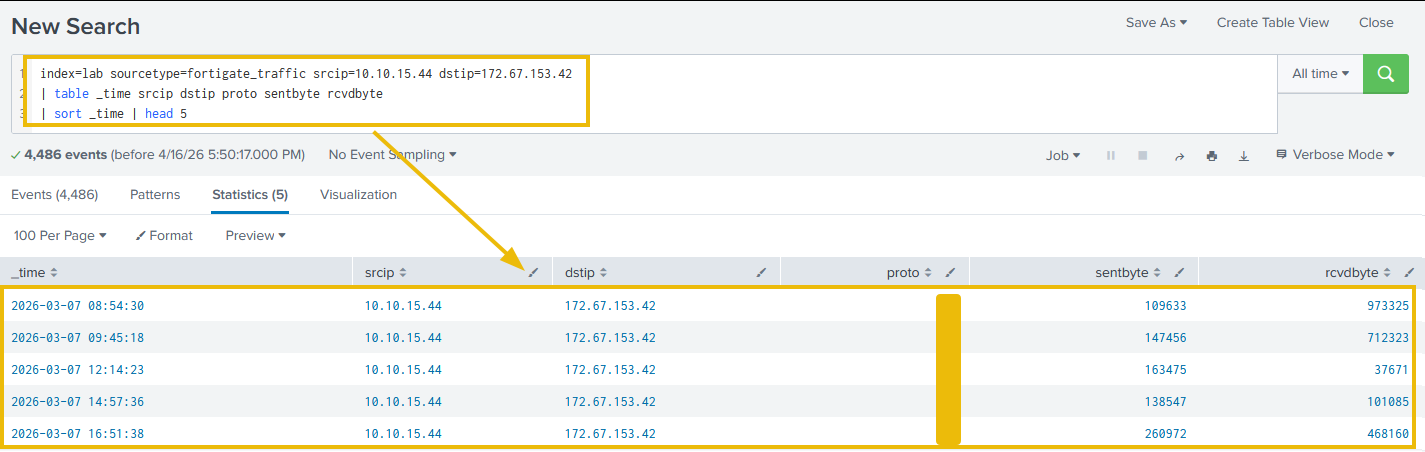Click sentbyte value 260972

(x=1165, y=434)
